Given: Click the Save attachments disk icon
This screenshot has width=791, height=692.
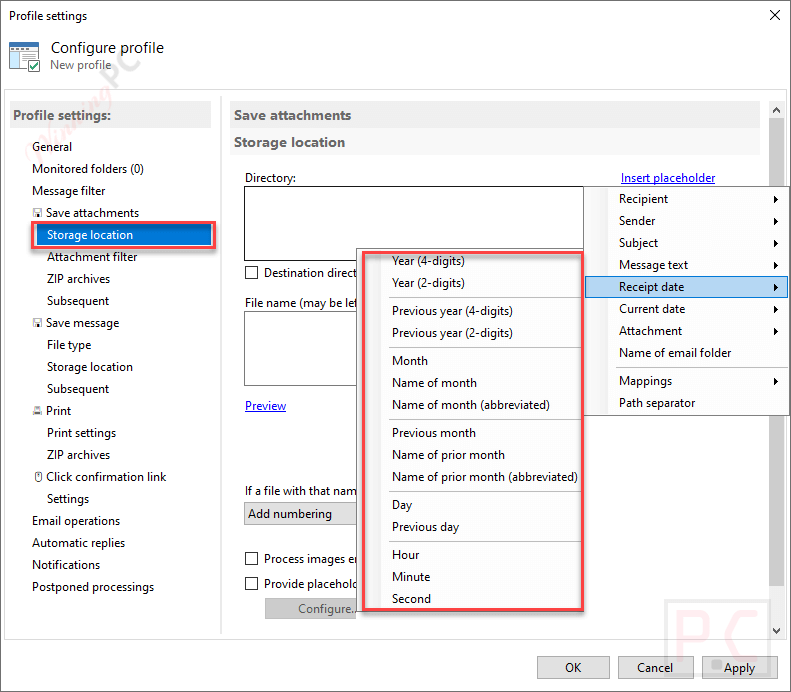Looking at the screenshot, I should (37, 213).
